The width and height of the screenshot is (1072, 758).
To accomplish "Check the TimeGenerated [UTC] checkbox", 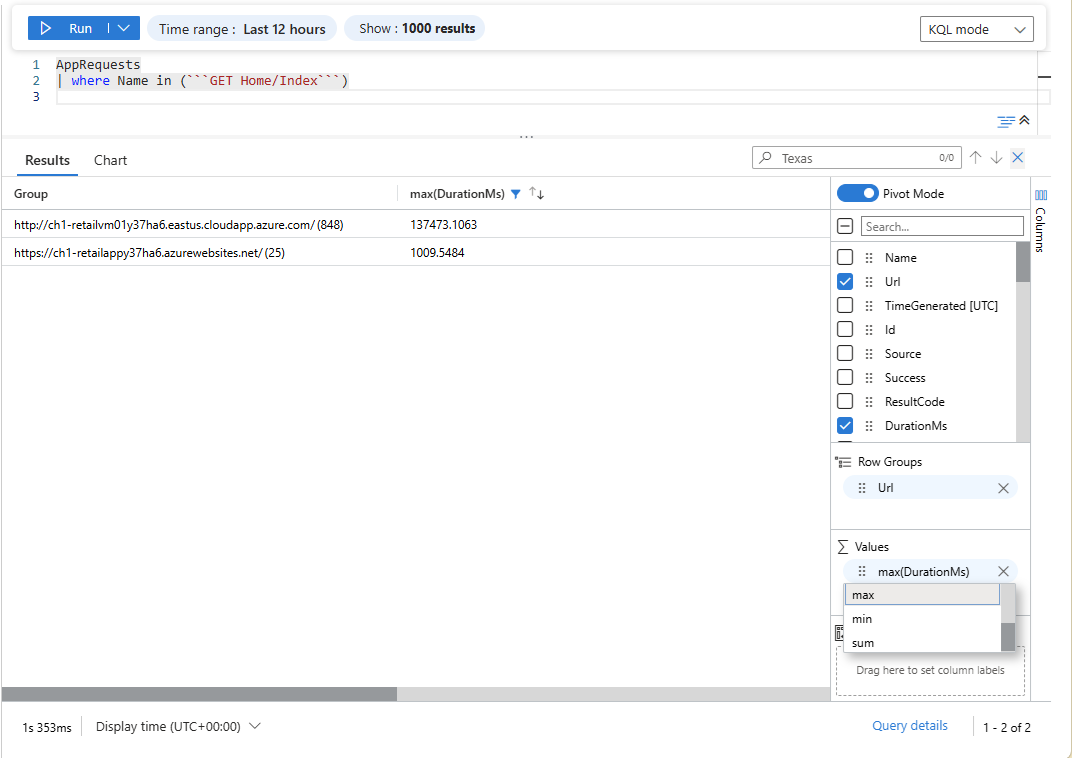I will click(x=845, y=305).
